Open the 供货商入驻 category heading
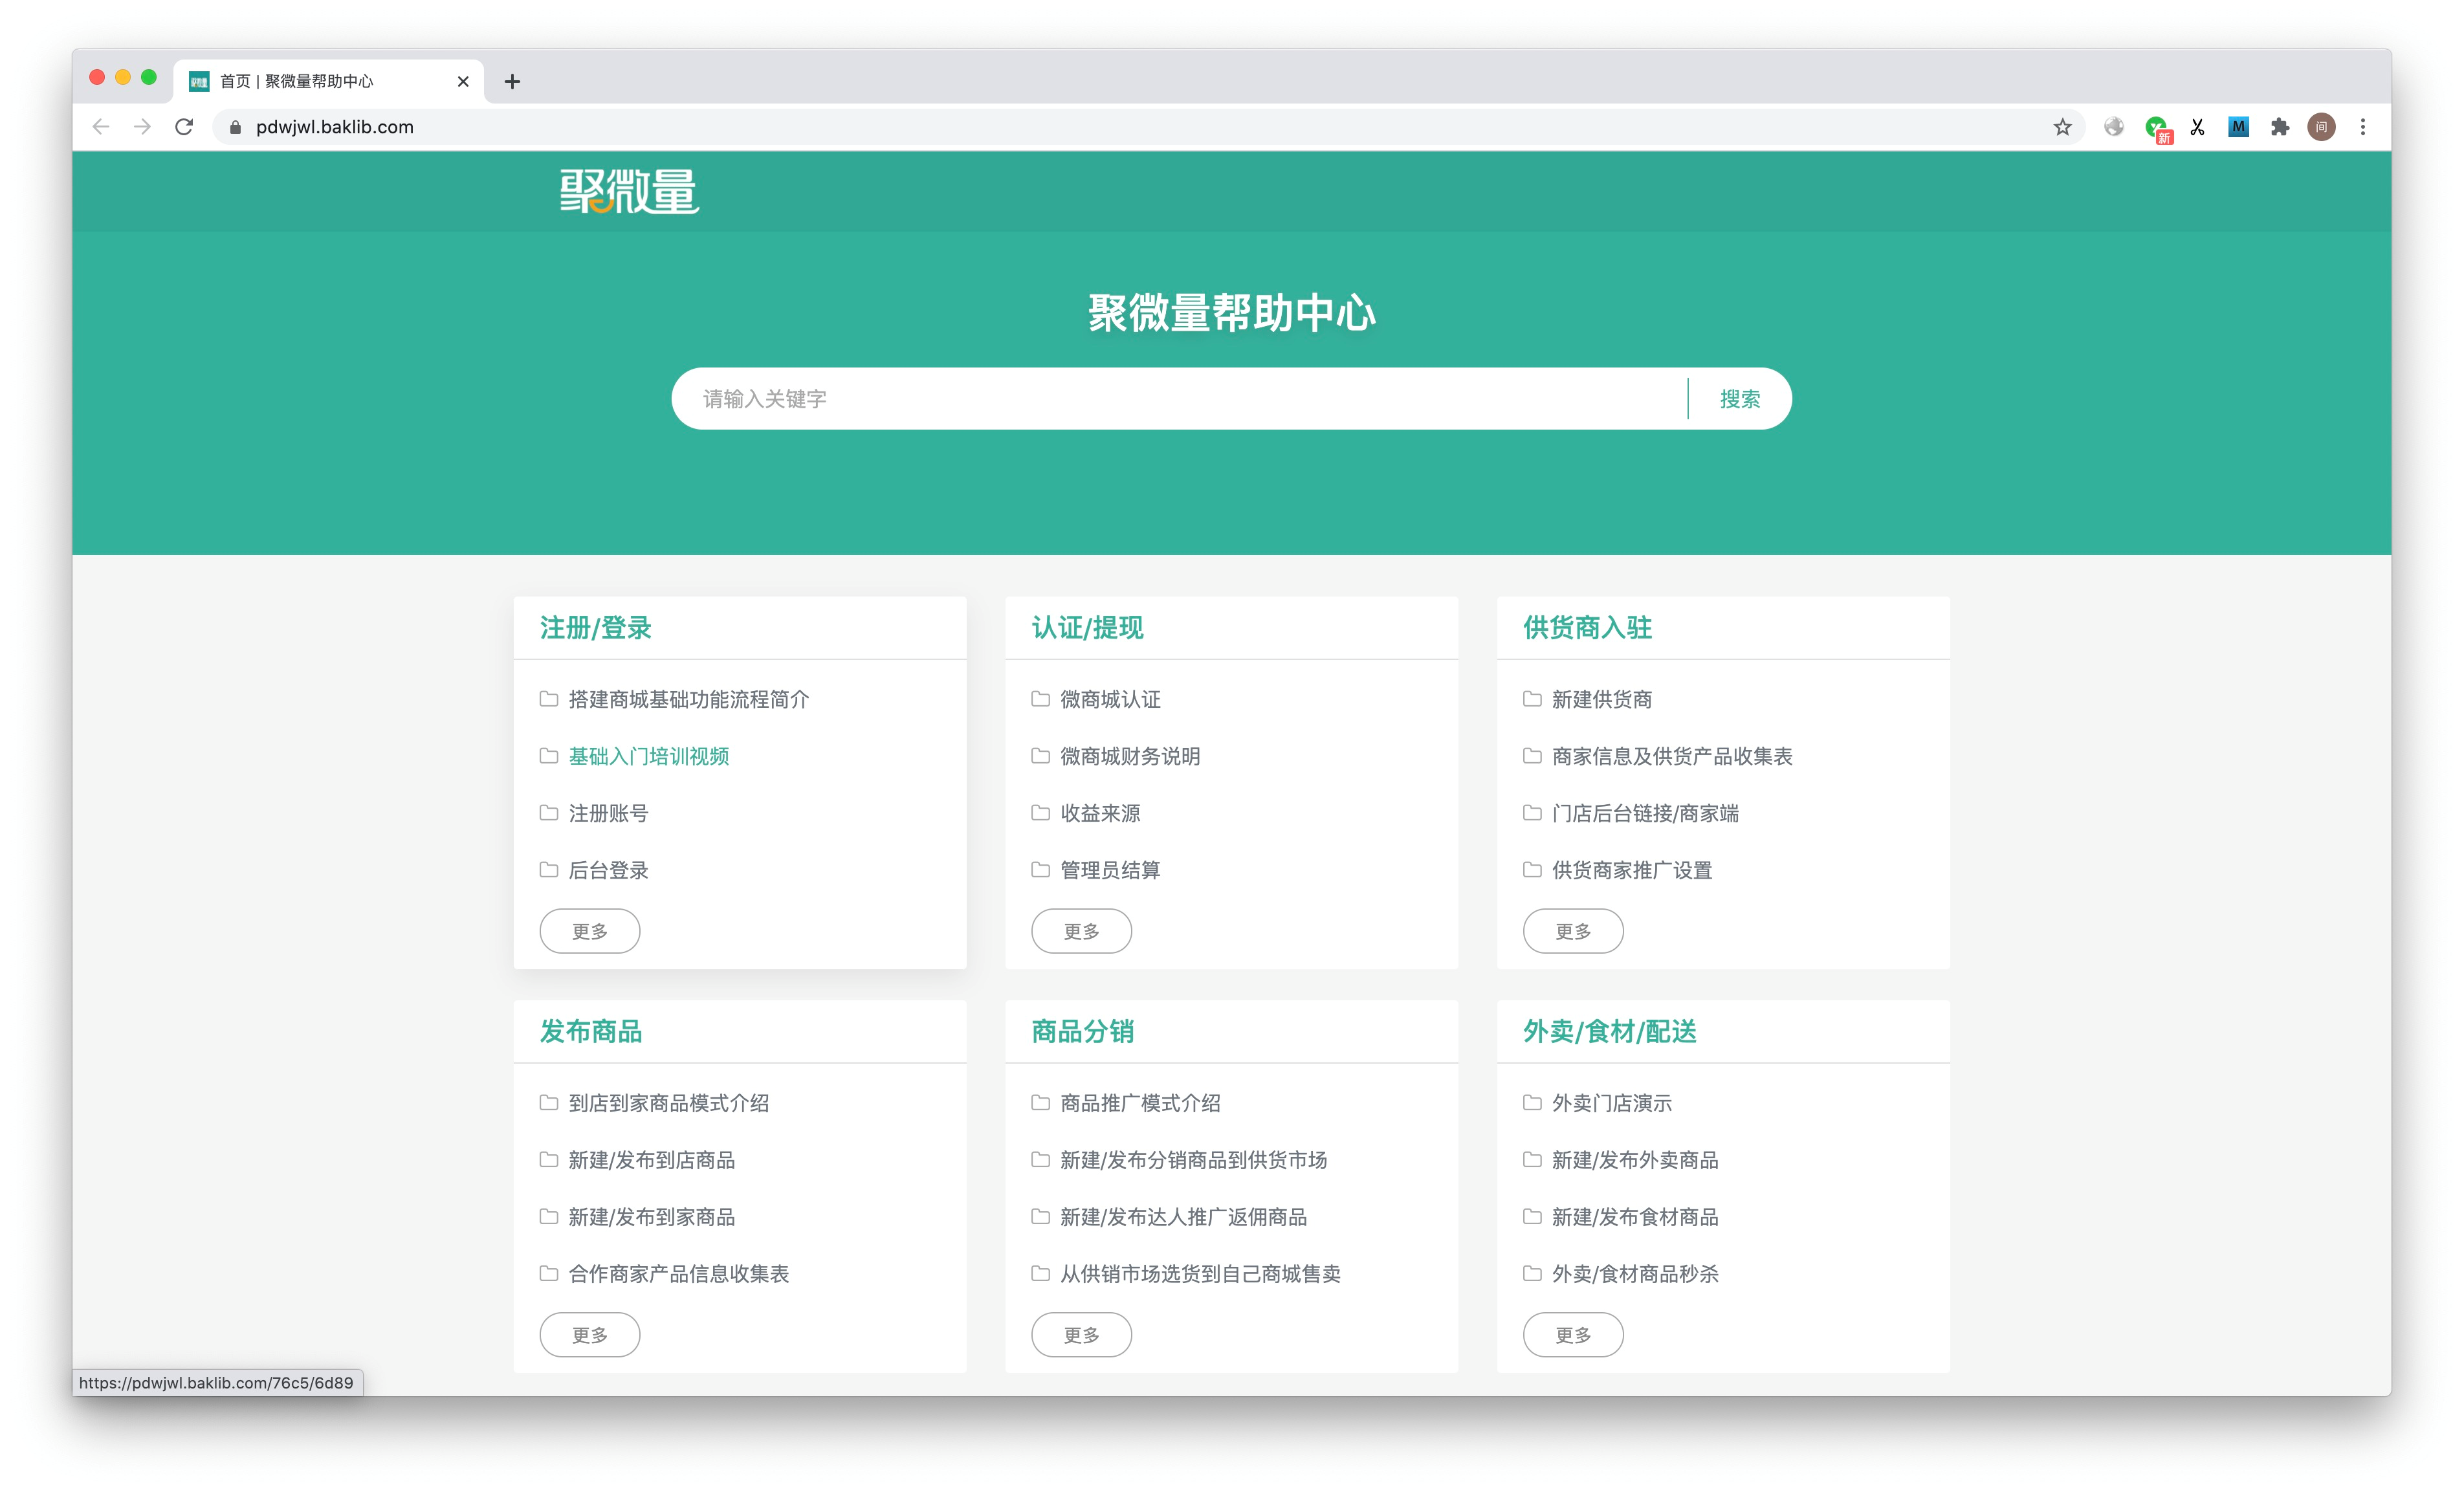Screen dimensions: 2464x1492 click(x=1587, y=628)
